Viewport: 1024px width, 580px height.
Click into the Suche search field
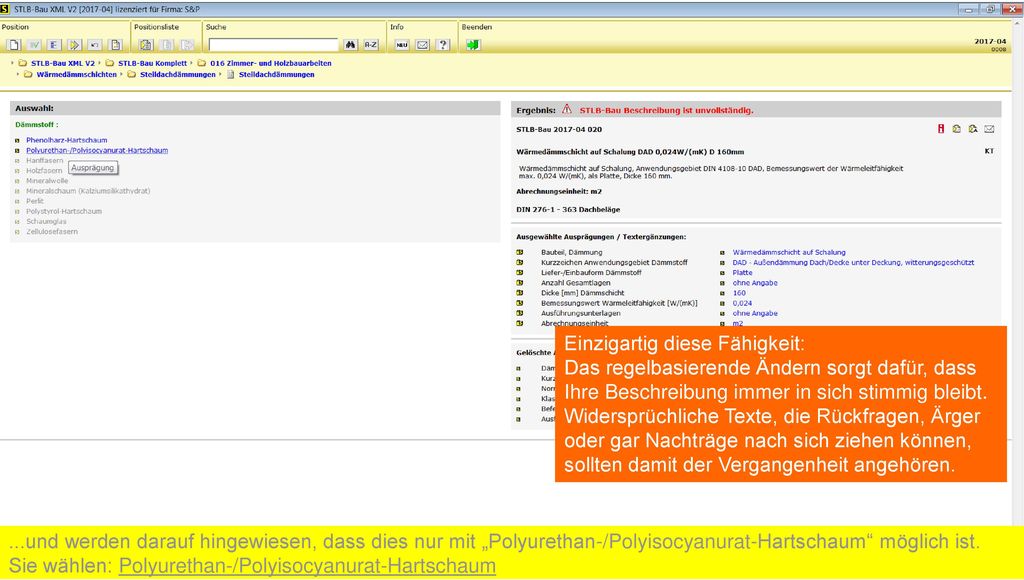(274, 45)
